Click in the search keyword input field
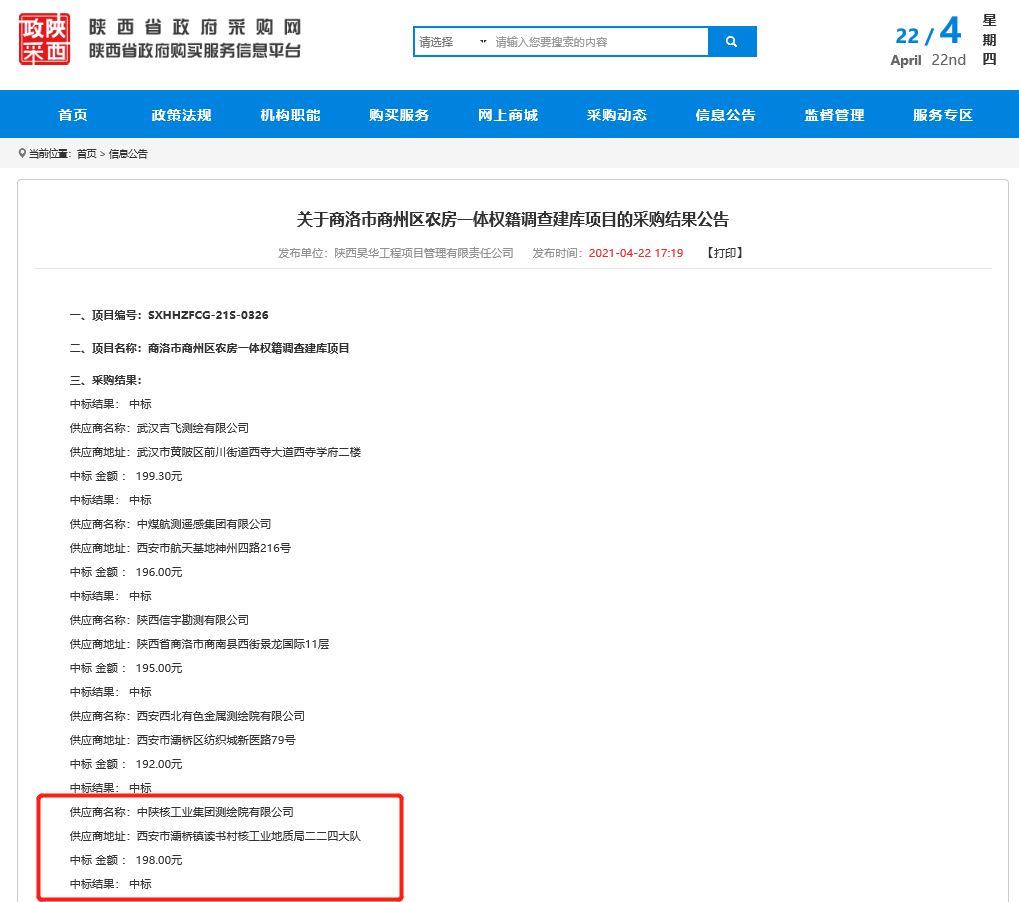This screenshot has width=1019, height=902. [598, 42]
